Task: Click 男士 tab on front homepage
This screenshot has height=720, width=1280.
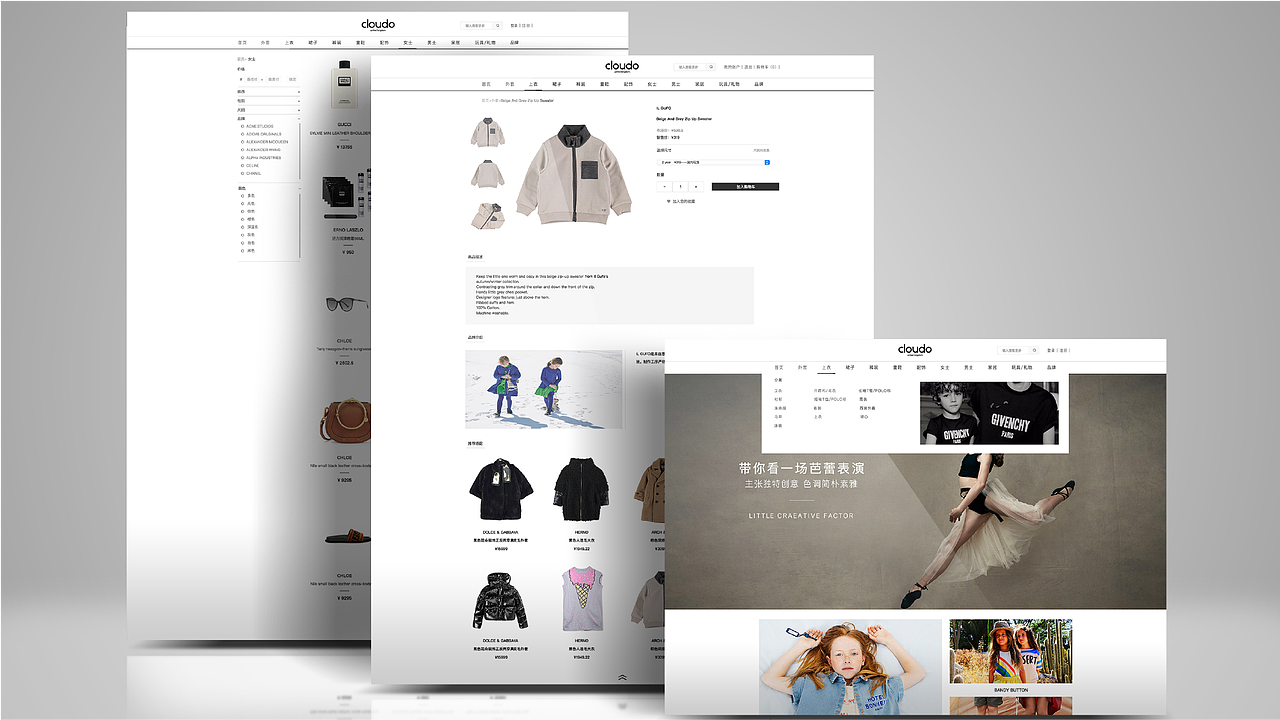Action: tap(969, 367)
